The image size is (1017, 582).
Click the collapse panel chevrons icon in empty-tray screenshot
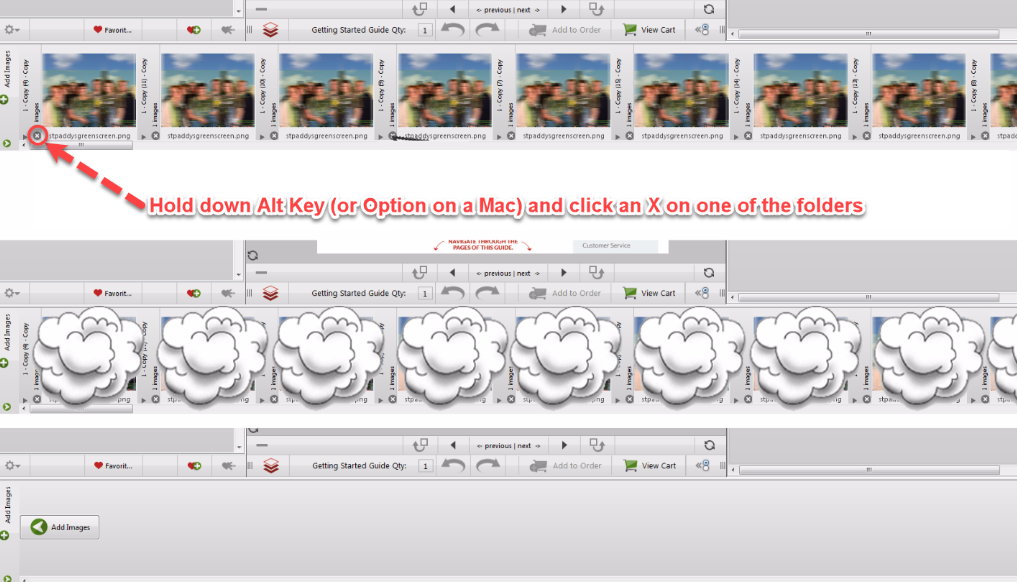tap(702, 466)
